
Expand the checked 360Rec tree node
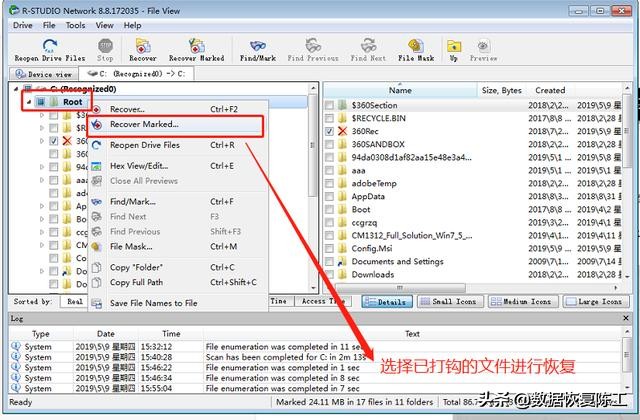pos(42,141)
